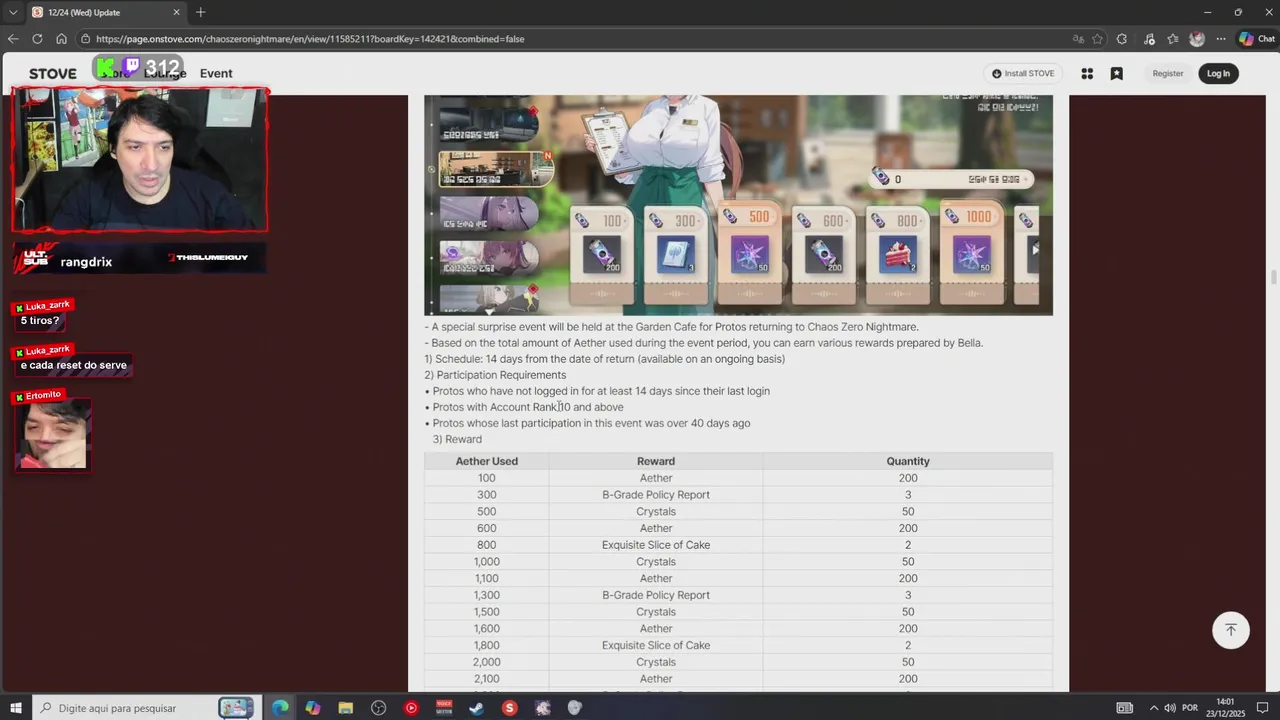Open the red S app in taskbar
Viewport: 1280px width, 720px height.
510,708
